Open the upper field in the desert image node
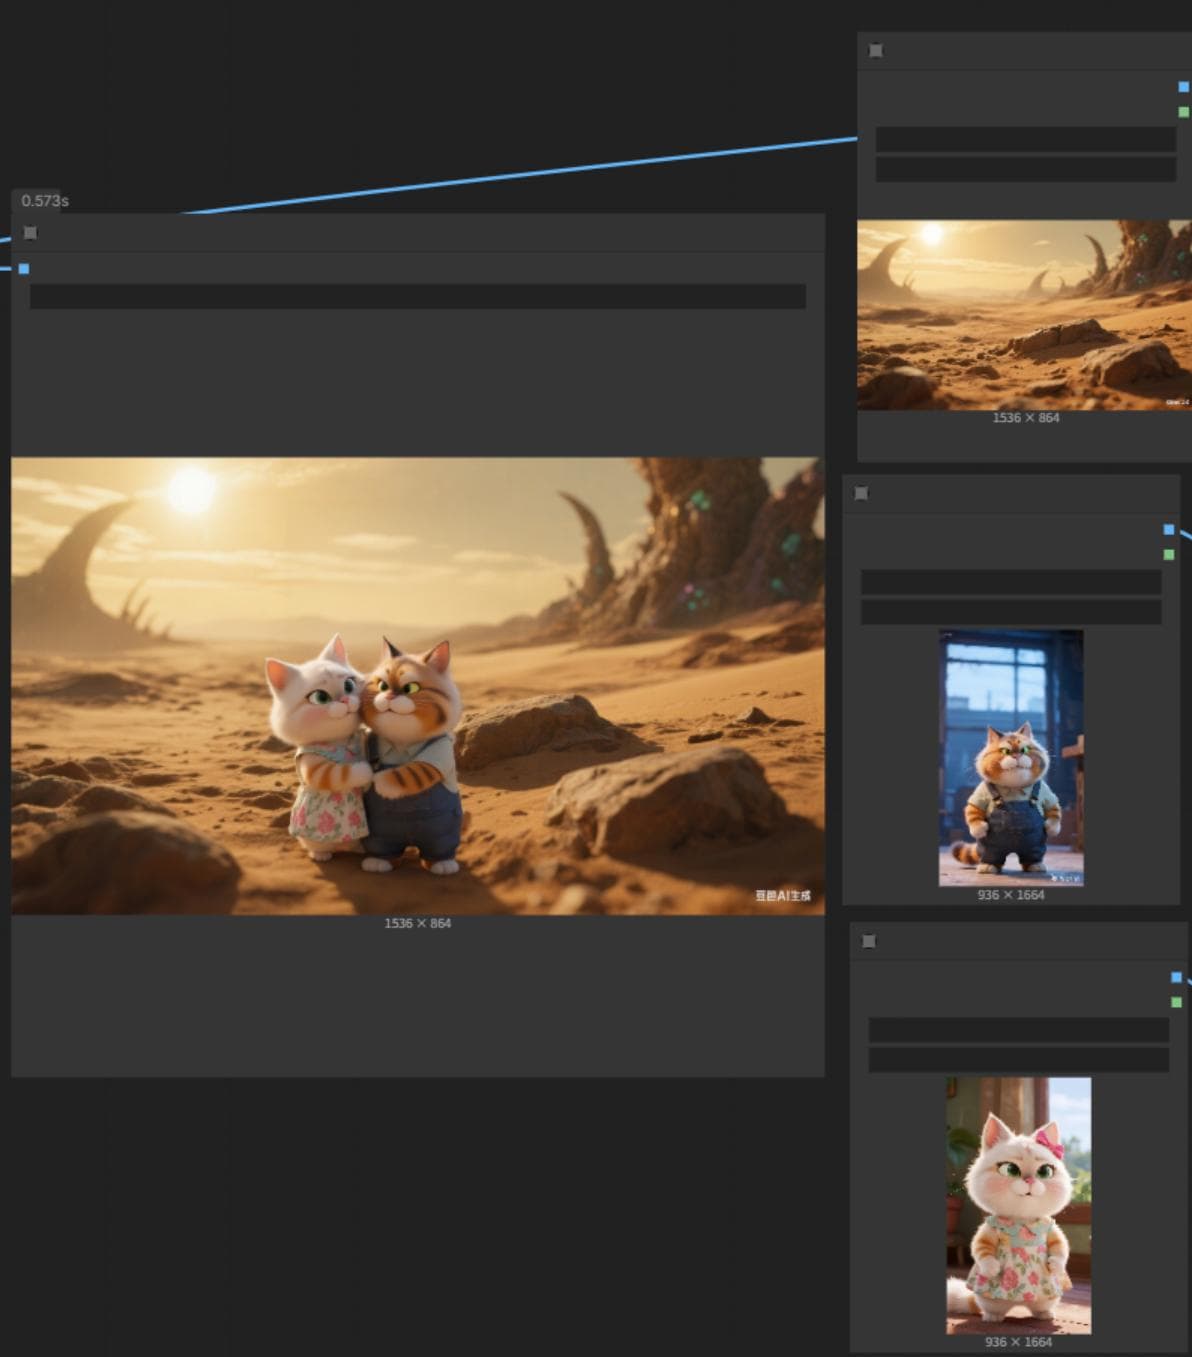This screenshot has height=1357, width=1192. coord(1026,139)
